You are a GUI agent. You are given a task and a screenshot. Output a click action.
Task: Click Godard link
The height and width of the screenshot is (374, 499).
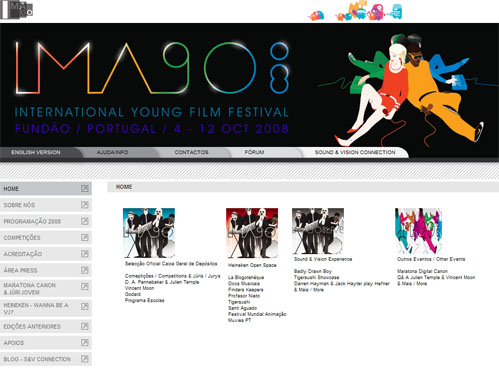(133, 294)
